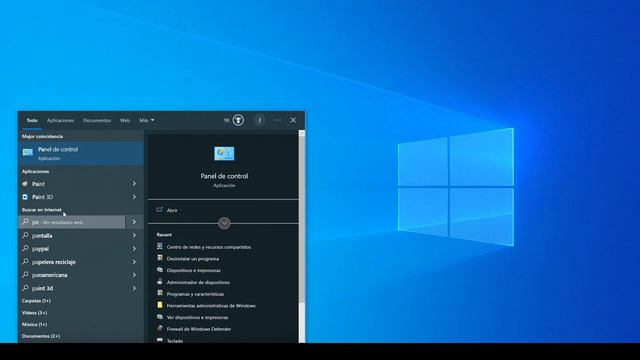Close the search panel
The image size is (640, 360).
(x=293, y=120)
